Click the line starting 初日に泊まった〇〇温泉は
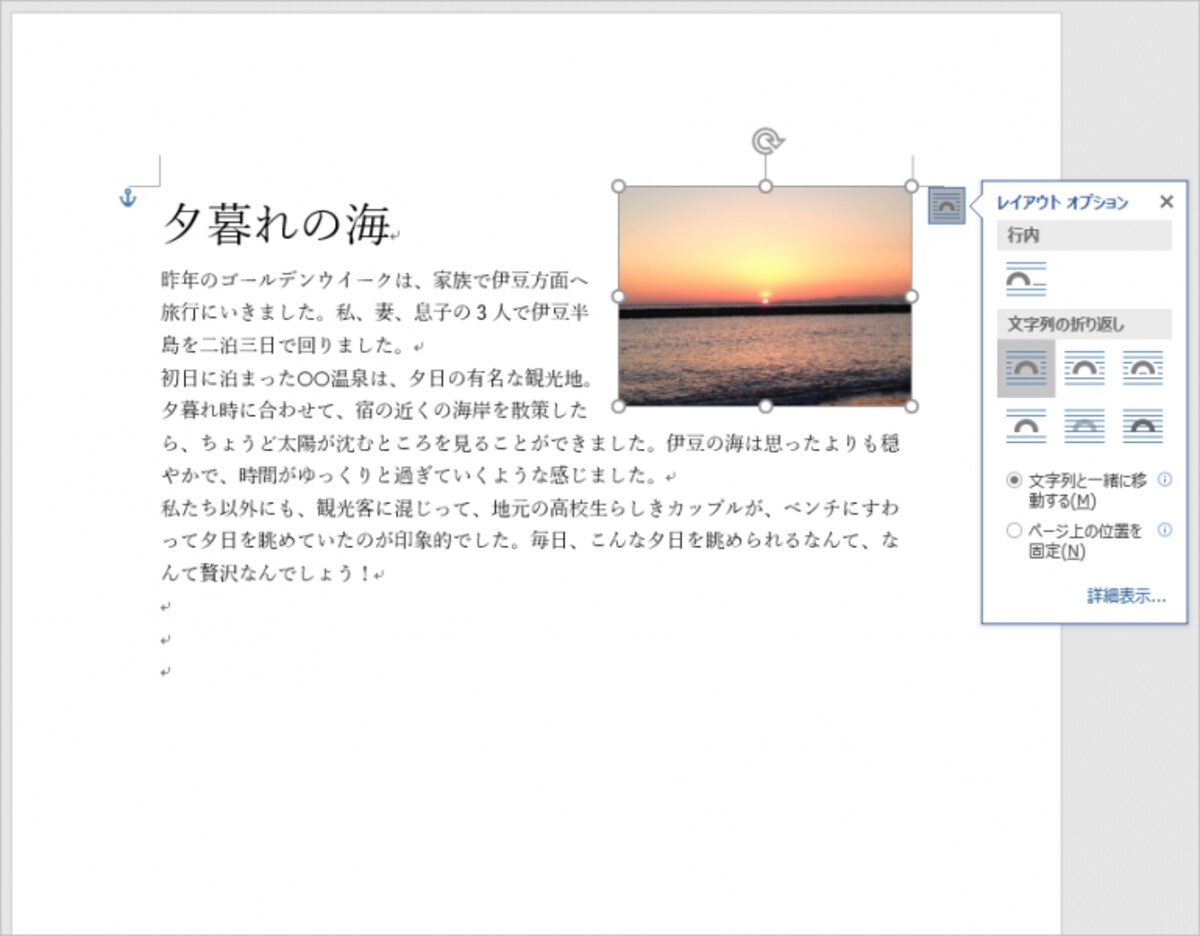Screen dimensions: 1200x936 coord(378,378)
